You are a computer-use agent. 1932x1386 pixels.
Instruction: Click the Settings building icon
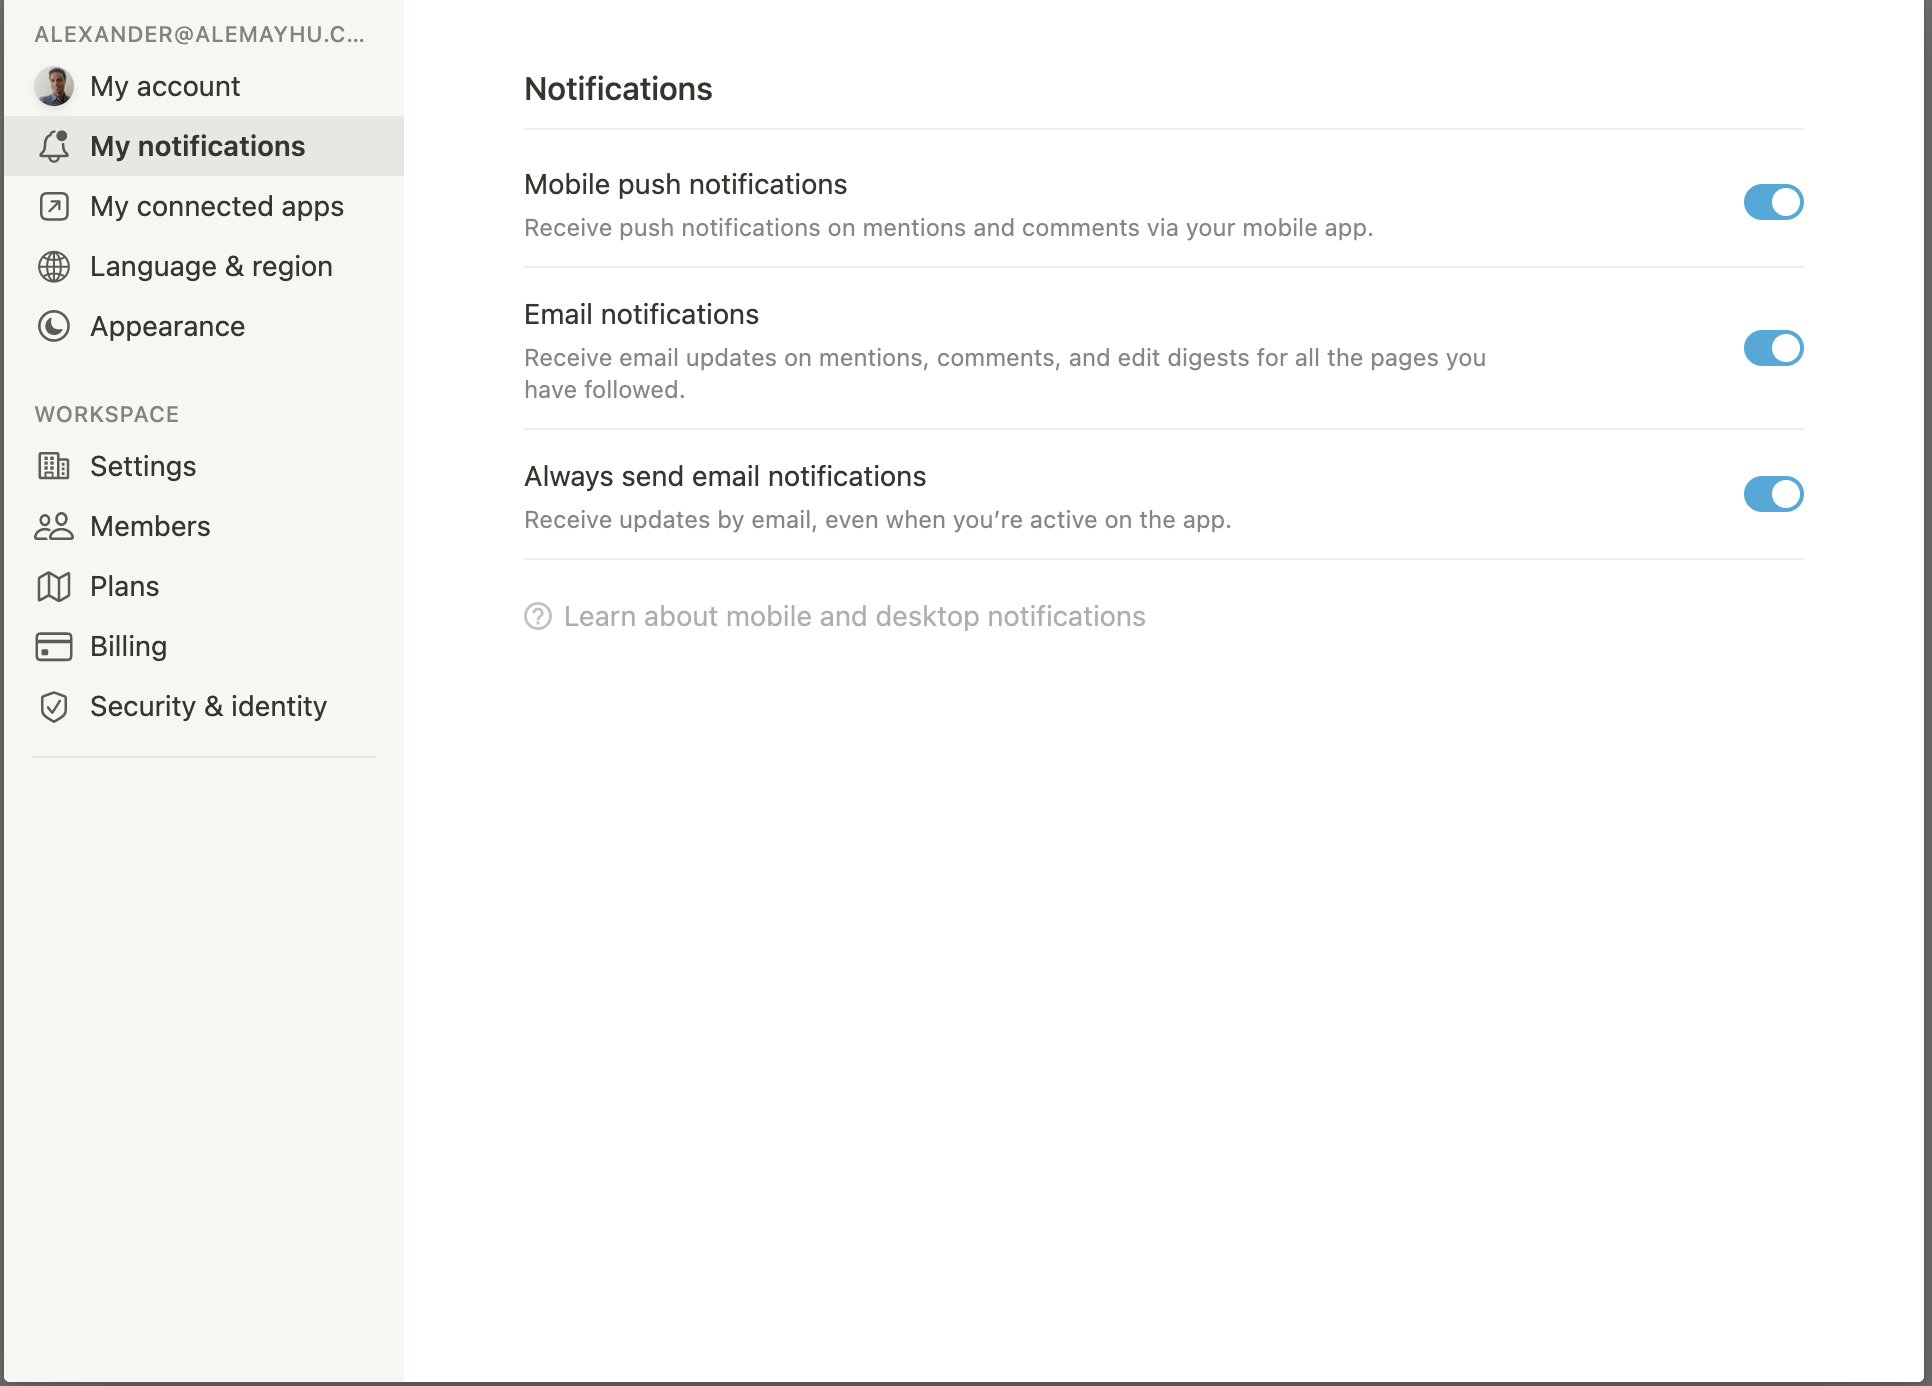coord(54,466)
